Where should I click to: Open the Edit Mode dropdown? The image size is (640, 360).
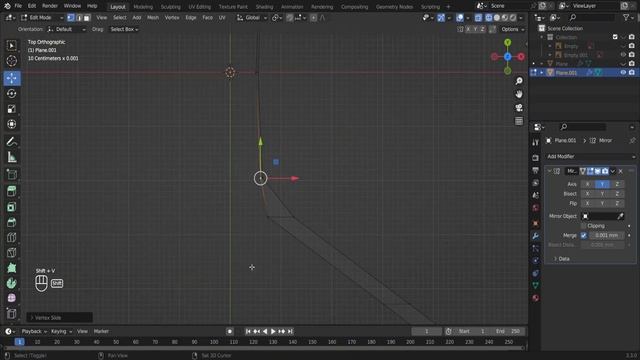coord(42,18)
